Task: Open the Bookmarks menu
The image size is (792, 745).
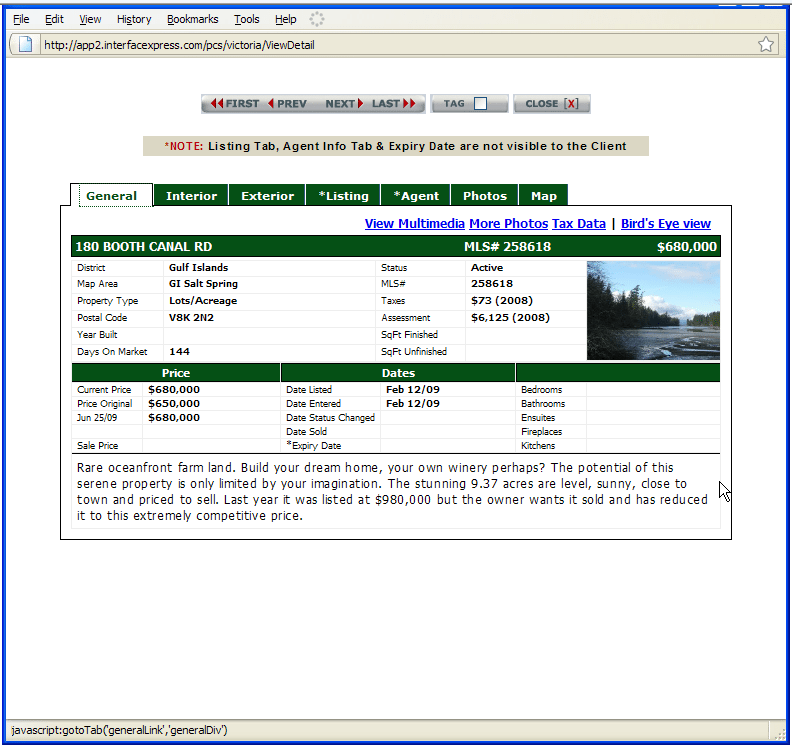Action: pyautogui.click(x=192, y=19)
